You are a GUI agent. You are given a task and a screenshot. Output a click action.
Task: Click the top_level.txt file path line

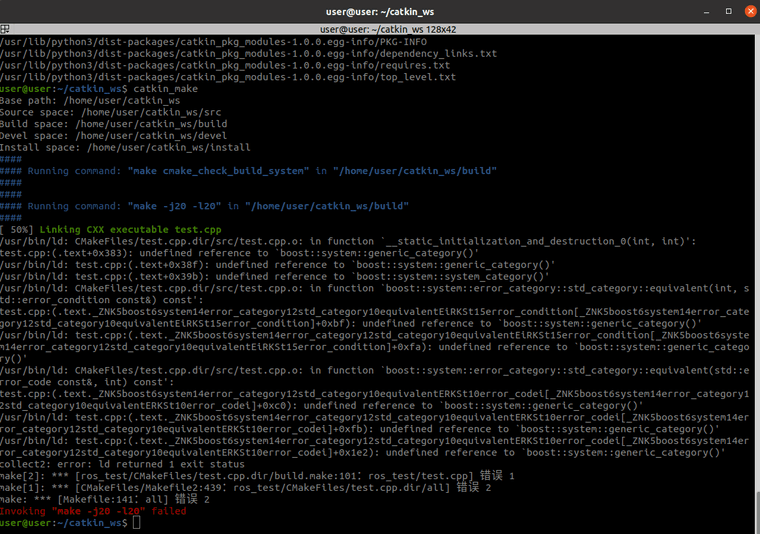(x=228, y=77)
